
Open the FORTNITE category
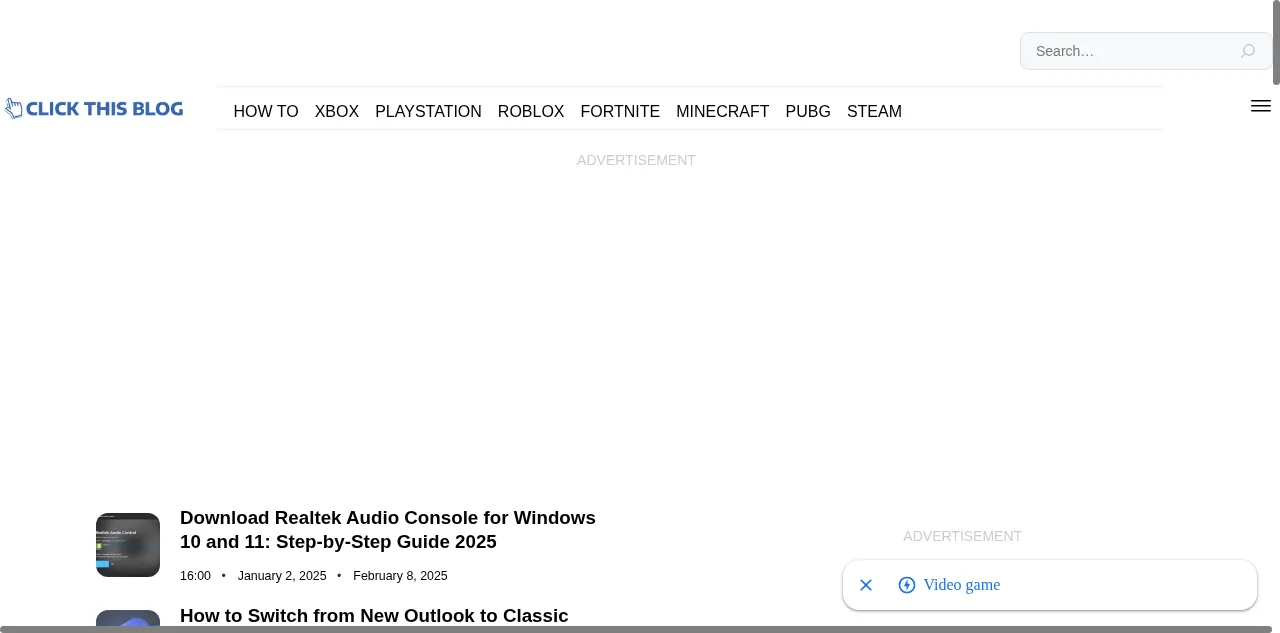click(x=620, y=112)
